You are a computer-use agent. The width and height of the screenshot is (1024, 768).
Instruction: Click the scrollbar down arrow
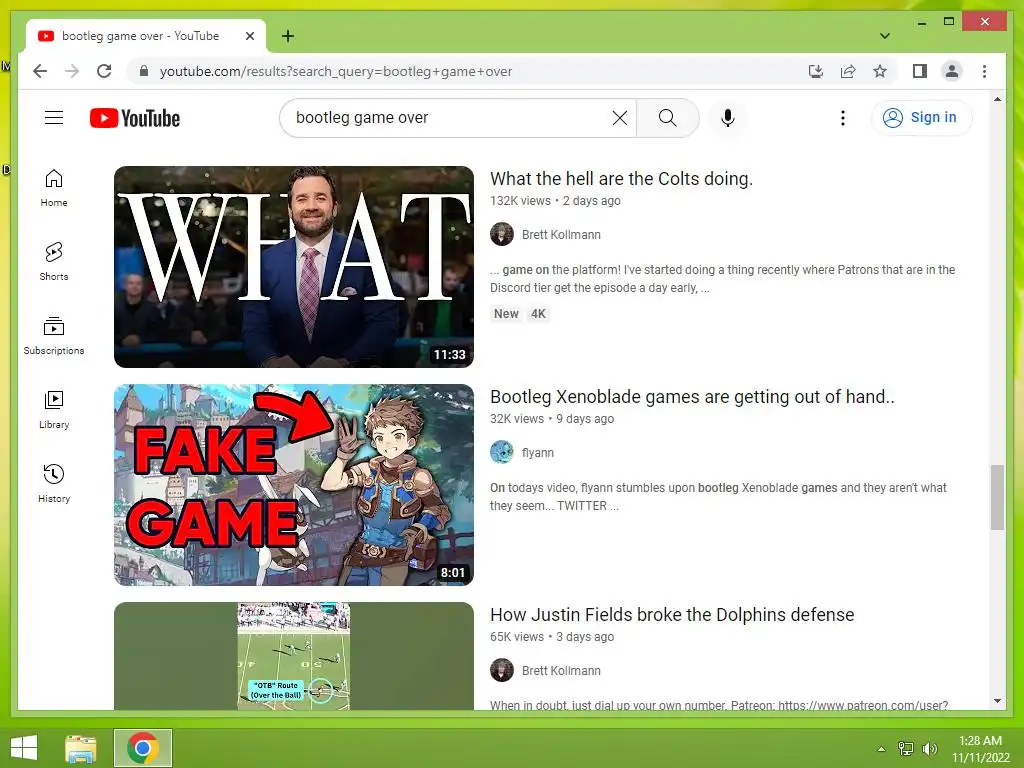coord(997,701)
